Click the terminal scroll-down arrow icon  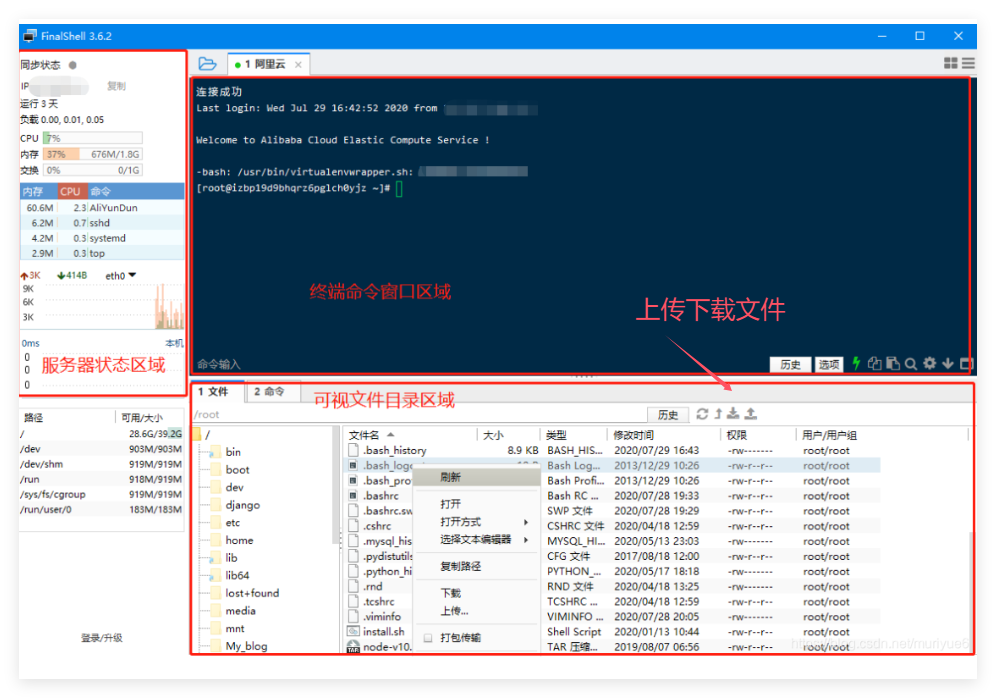pos(948,363)
